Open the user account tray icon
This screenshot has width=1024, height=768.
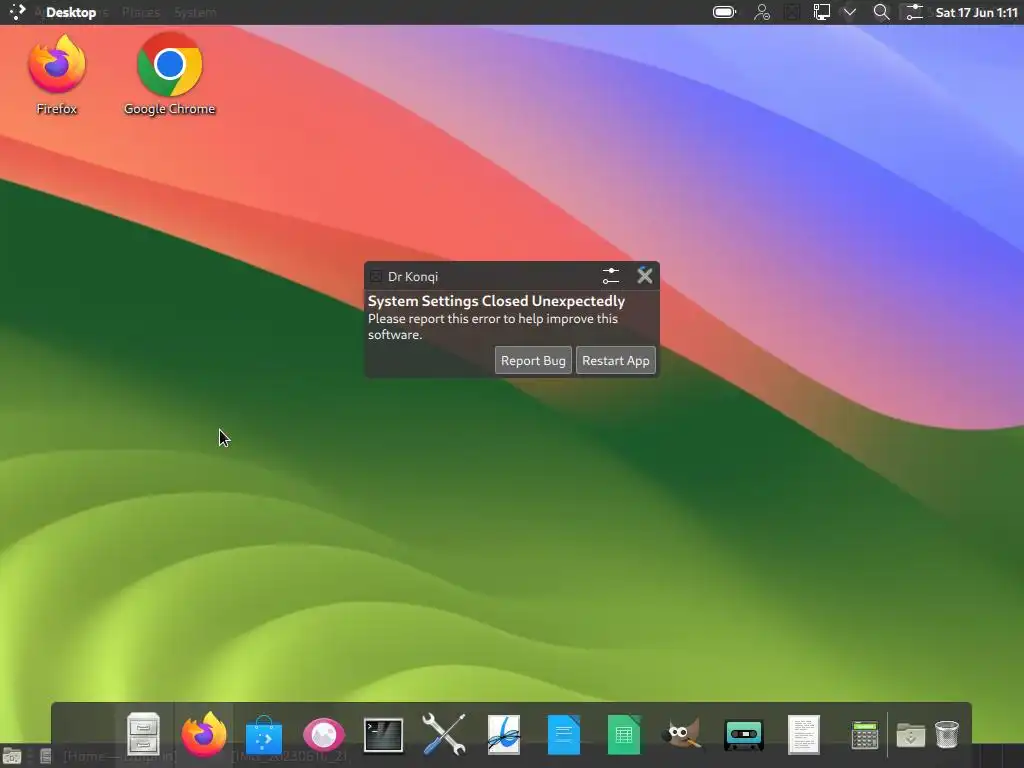point(761,12)
